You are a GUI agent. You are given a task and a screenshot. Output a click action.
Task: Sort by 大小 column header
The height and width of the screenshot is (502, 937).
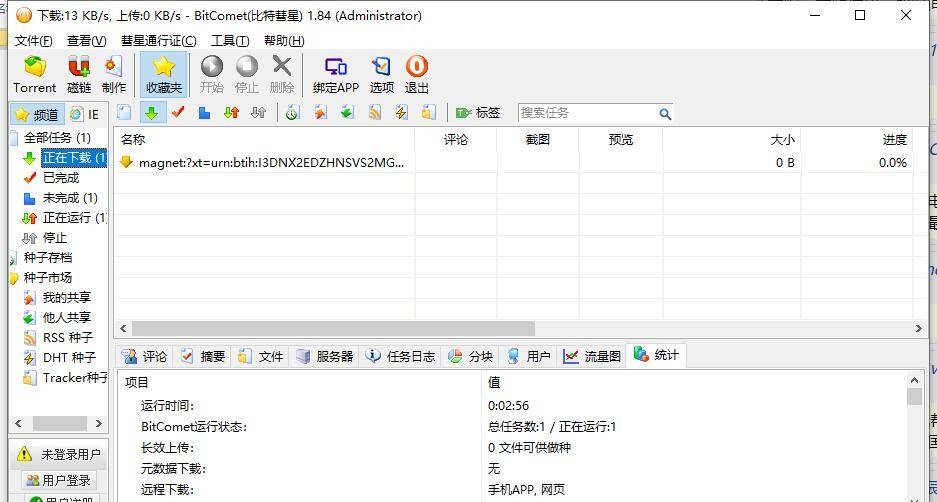(731, 140)
